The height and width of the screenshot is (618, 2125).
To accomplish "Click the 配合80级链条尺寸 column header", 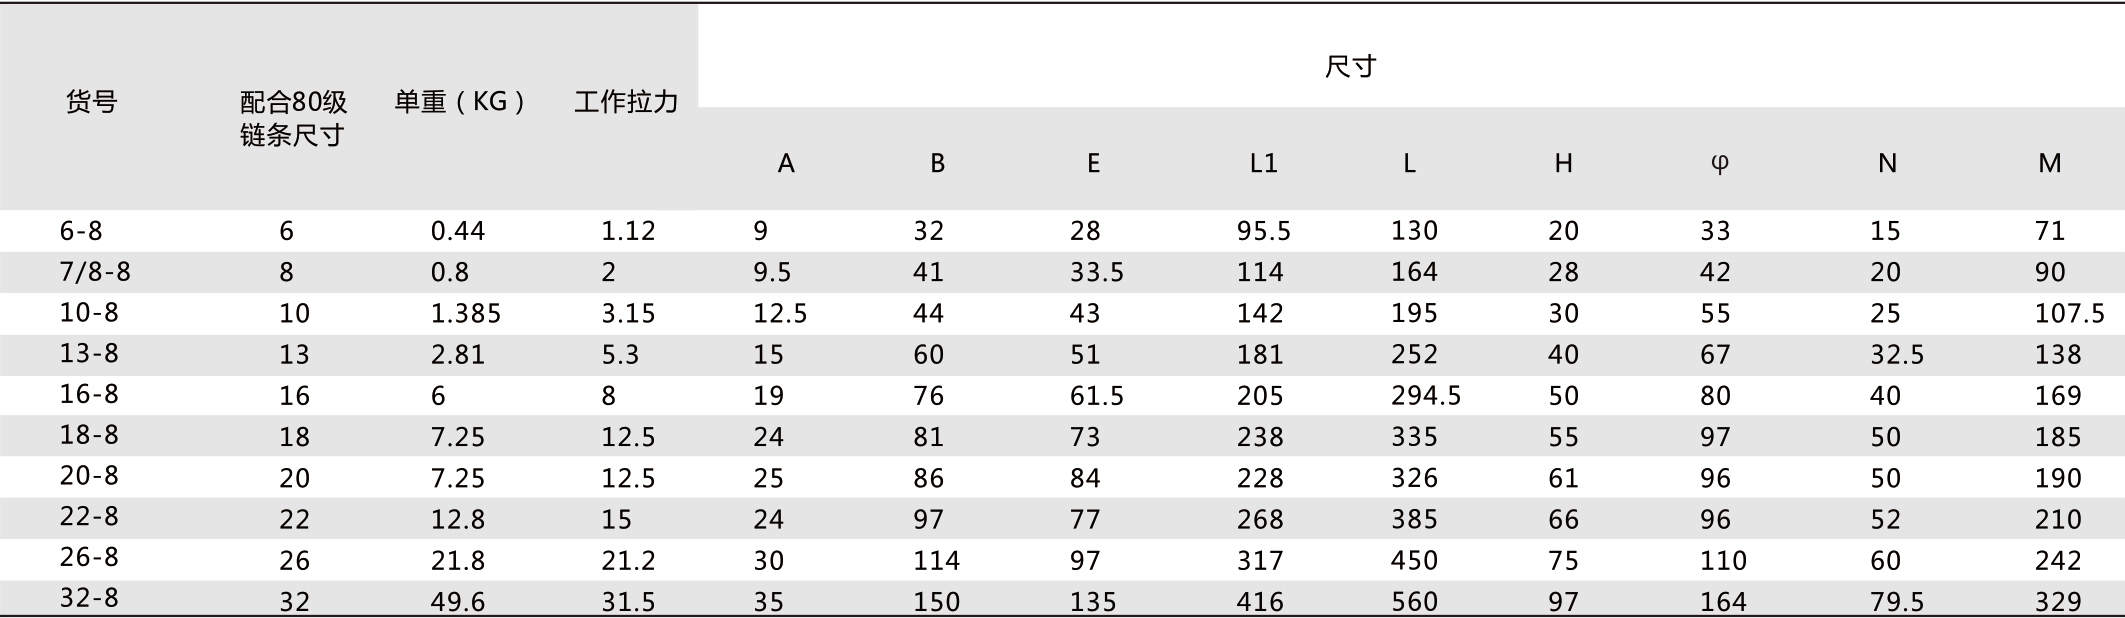I will [293, 118].
